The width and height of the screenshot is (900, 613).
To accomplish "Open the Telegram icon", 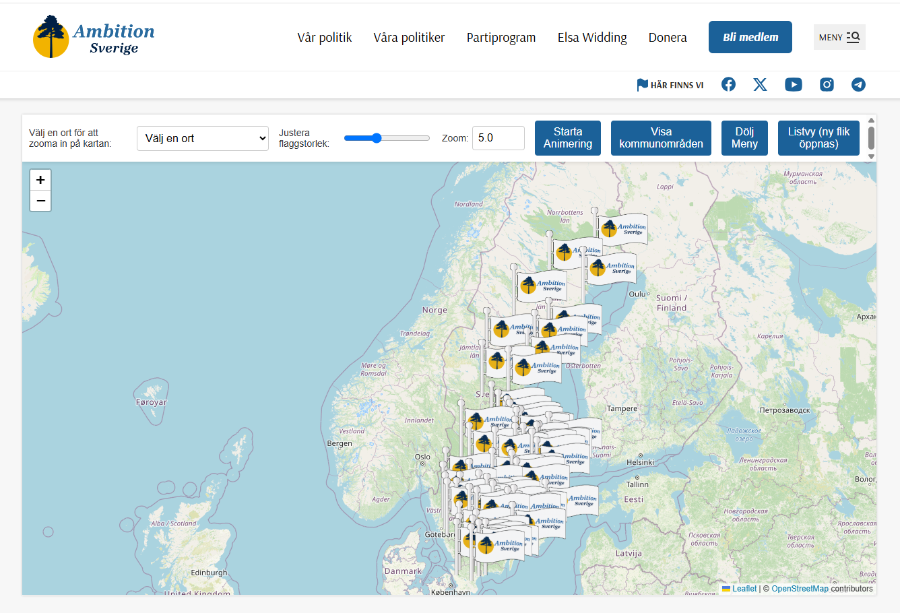I will (x=858, y=85).
